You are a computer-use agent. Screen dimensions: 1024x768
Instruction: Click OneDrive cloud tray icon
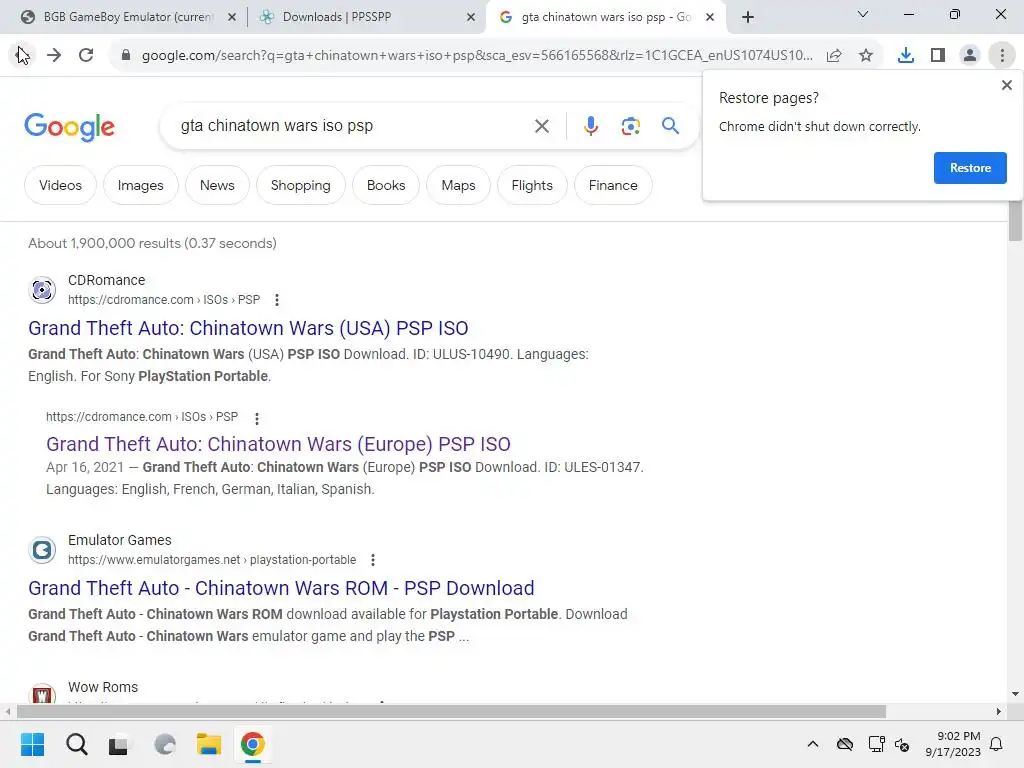tap(844, 744)
